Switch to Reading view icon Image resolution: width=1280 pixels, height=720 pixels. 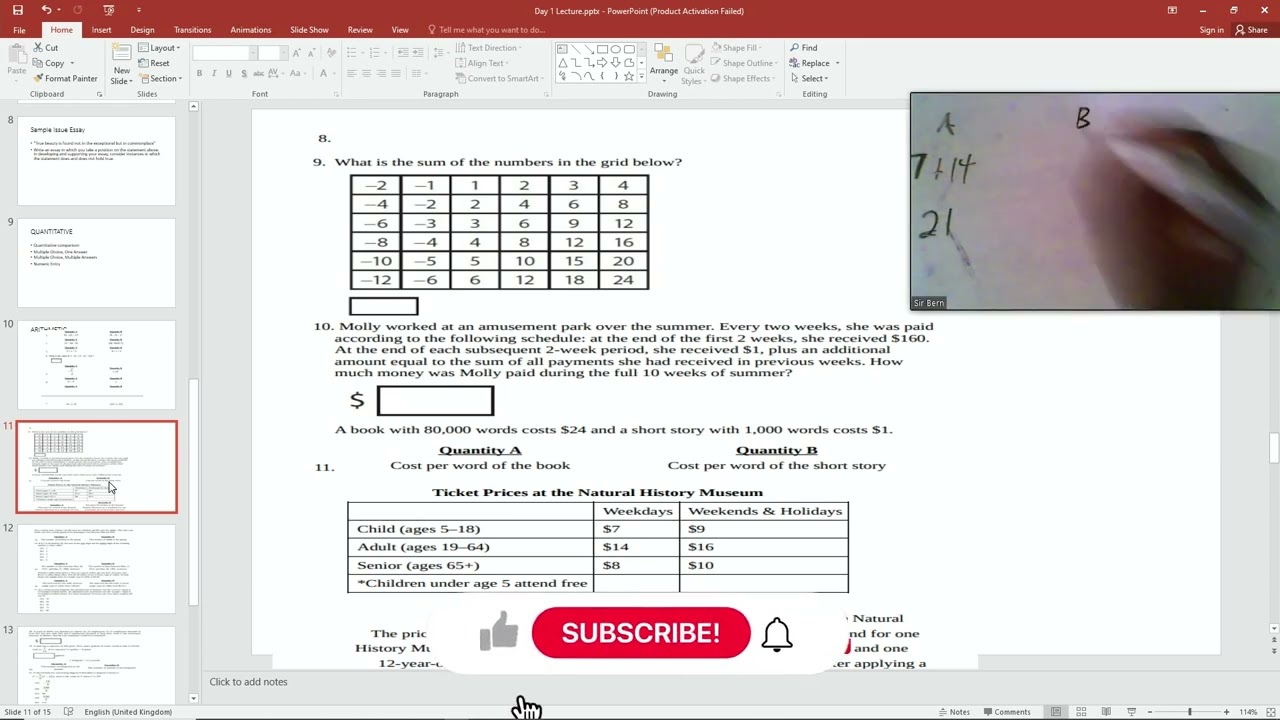point(1106,712)
